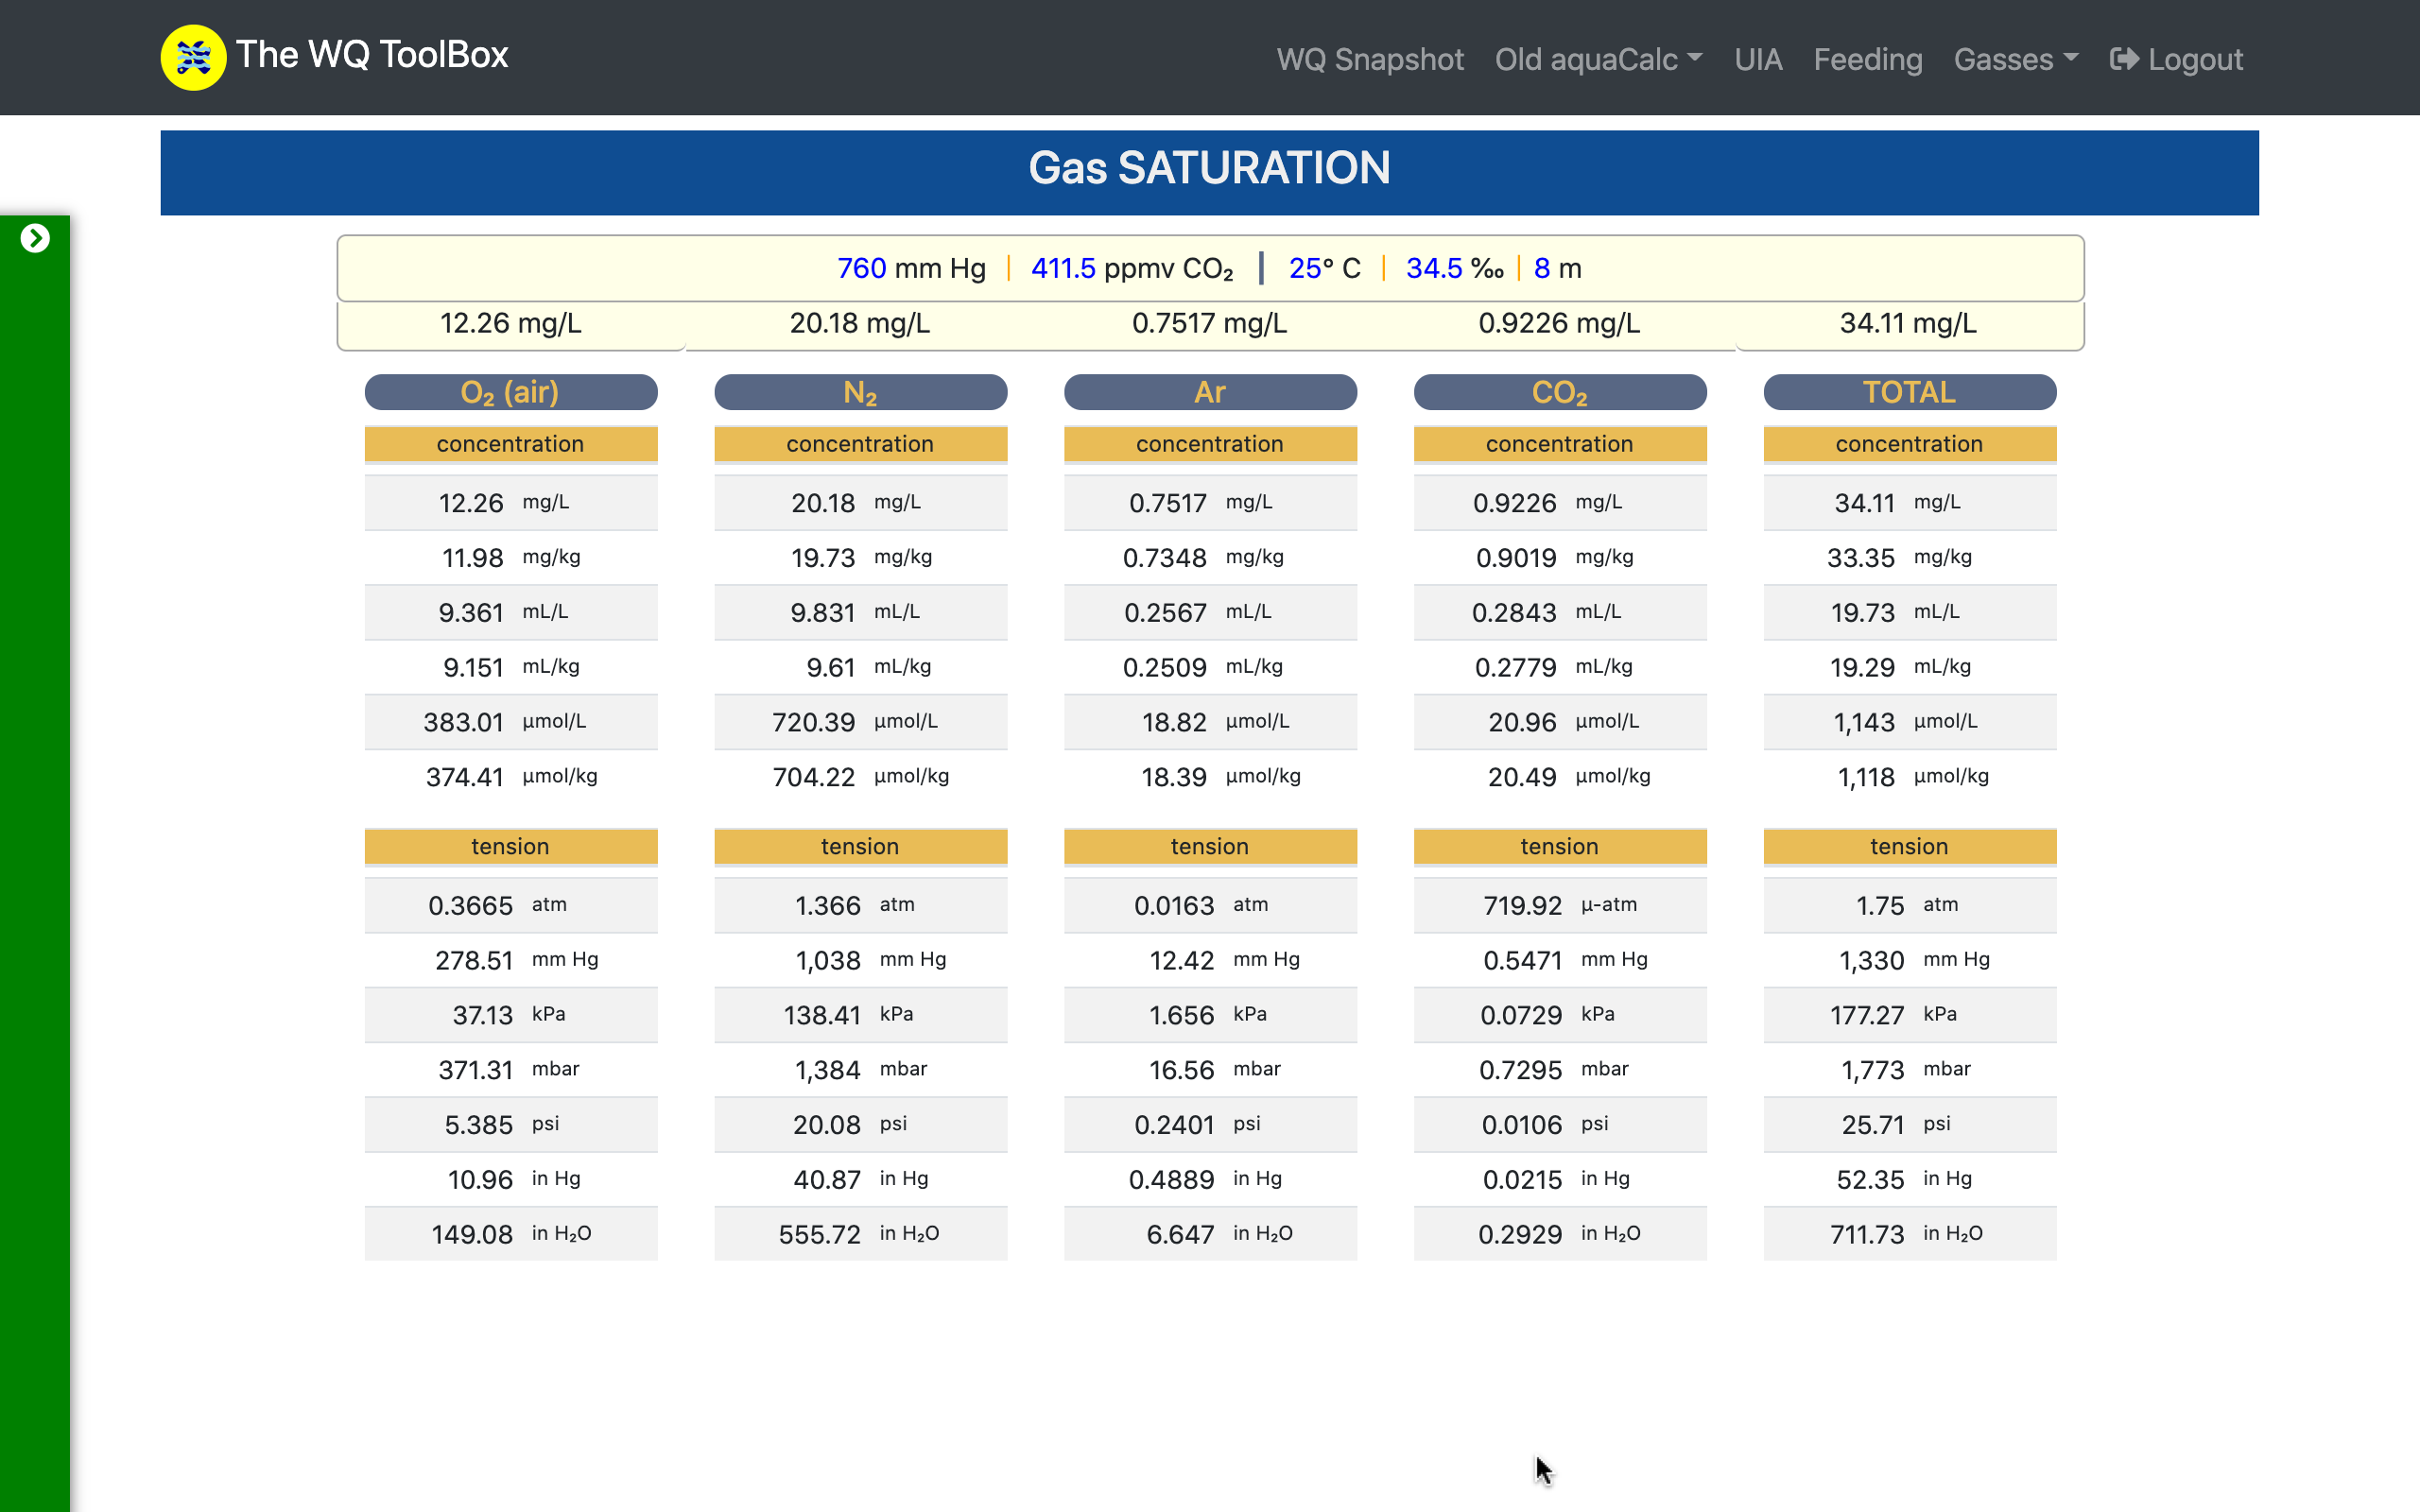Open the Gasses dropdown menu
The height and width of the screenshot is (1512, 2420).
[2015, 59]
